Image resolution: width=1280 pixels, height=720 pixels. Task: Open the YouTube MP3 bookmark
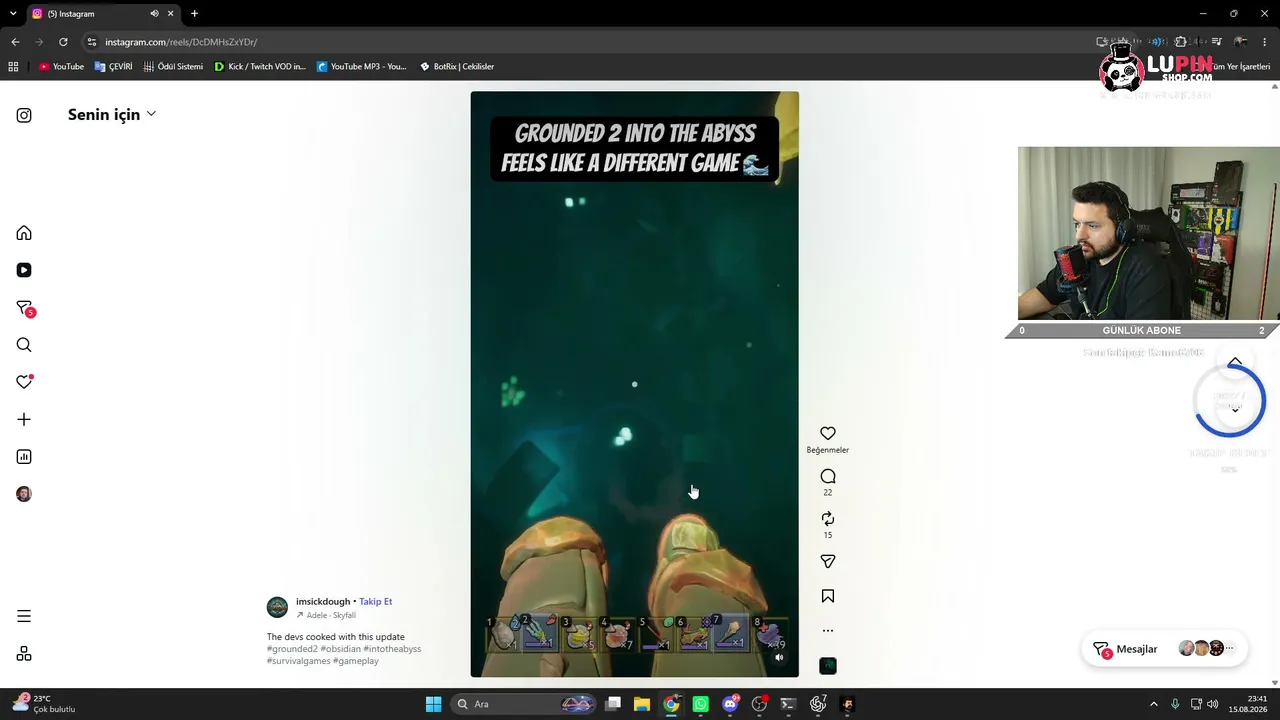[x=361, y=67]
